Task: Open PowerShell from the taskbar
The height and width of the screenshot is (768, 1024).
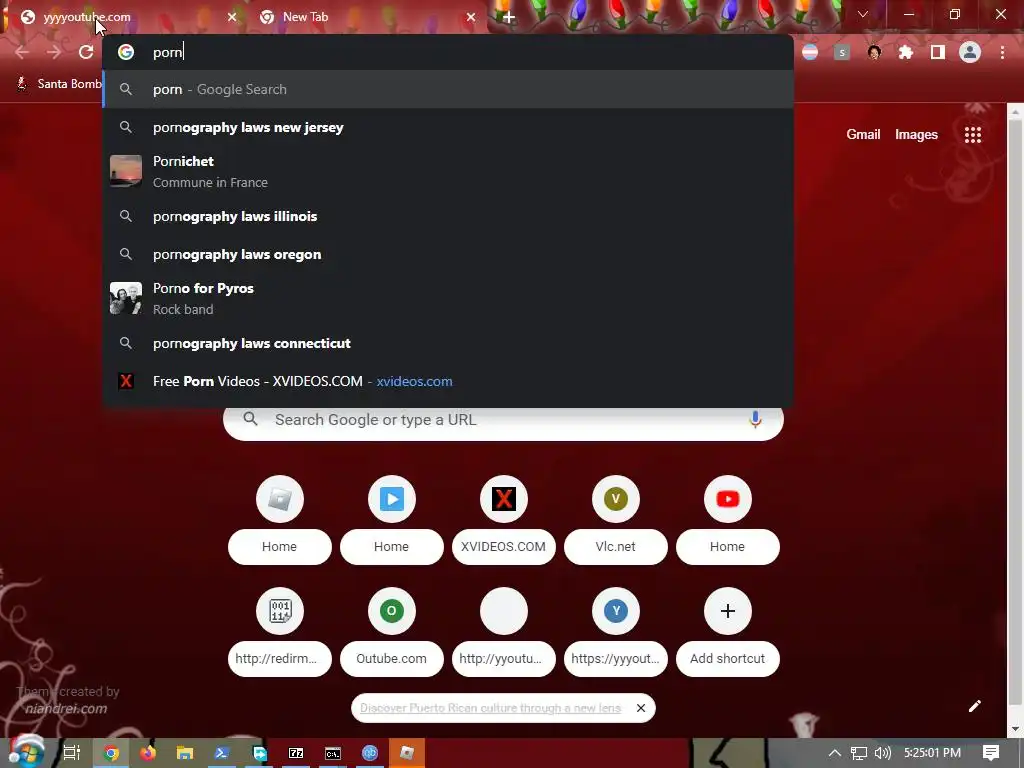Action: [221, 753]
